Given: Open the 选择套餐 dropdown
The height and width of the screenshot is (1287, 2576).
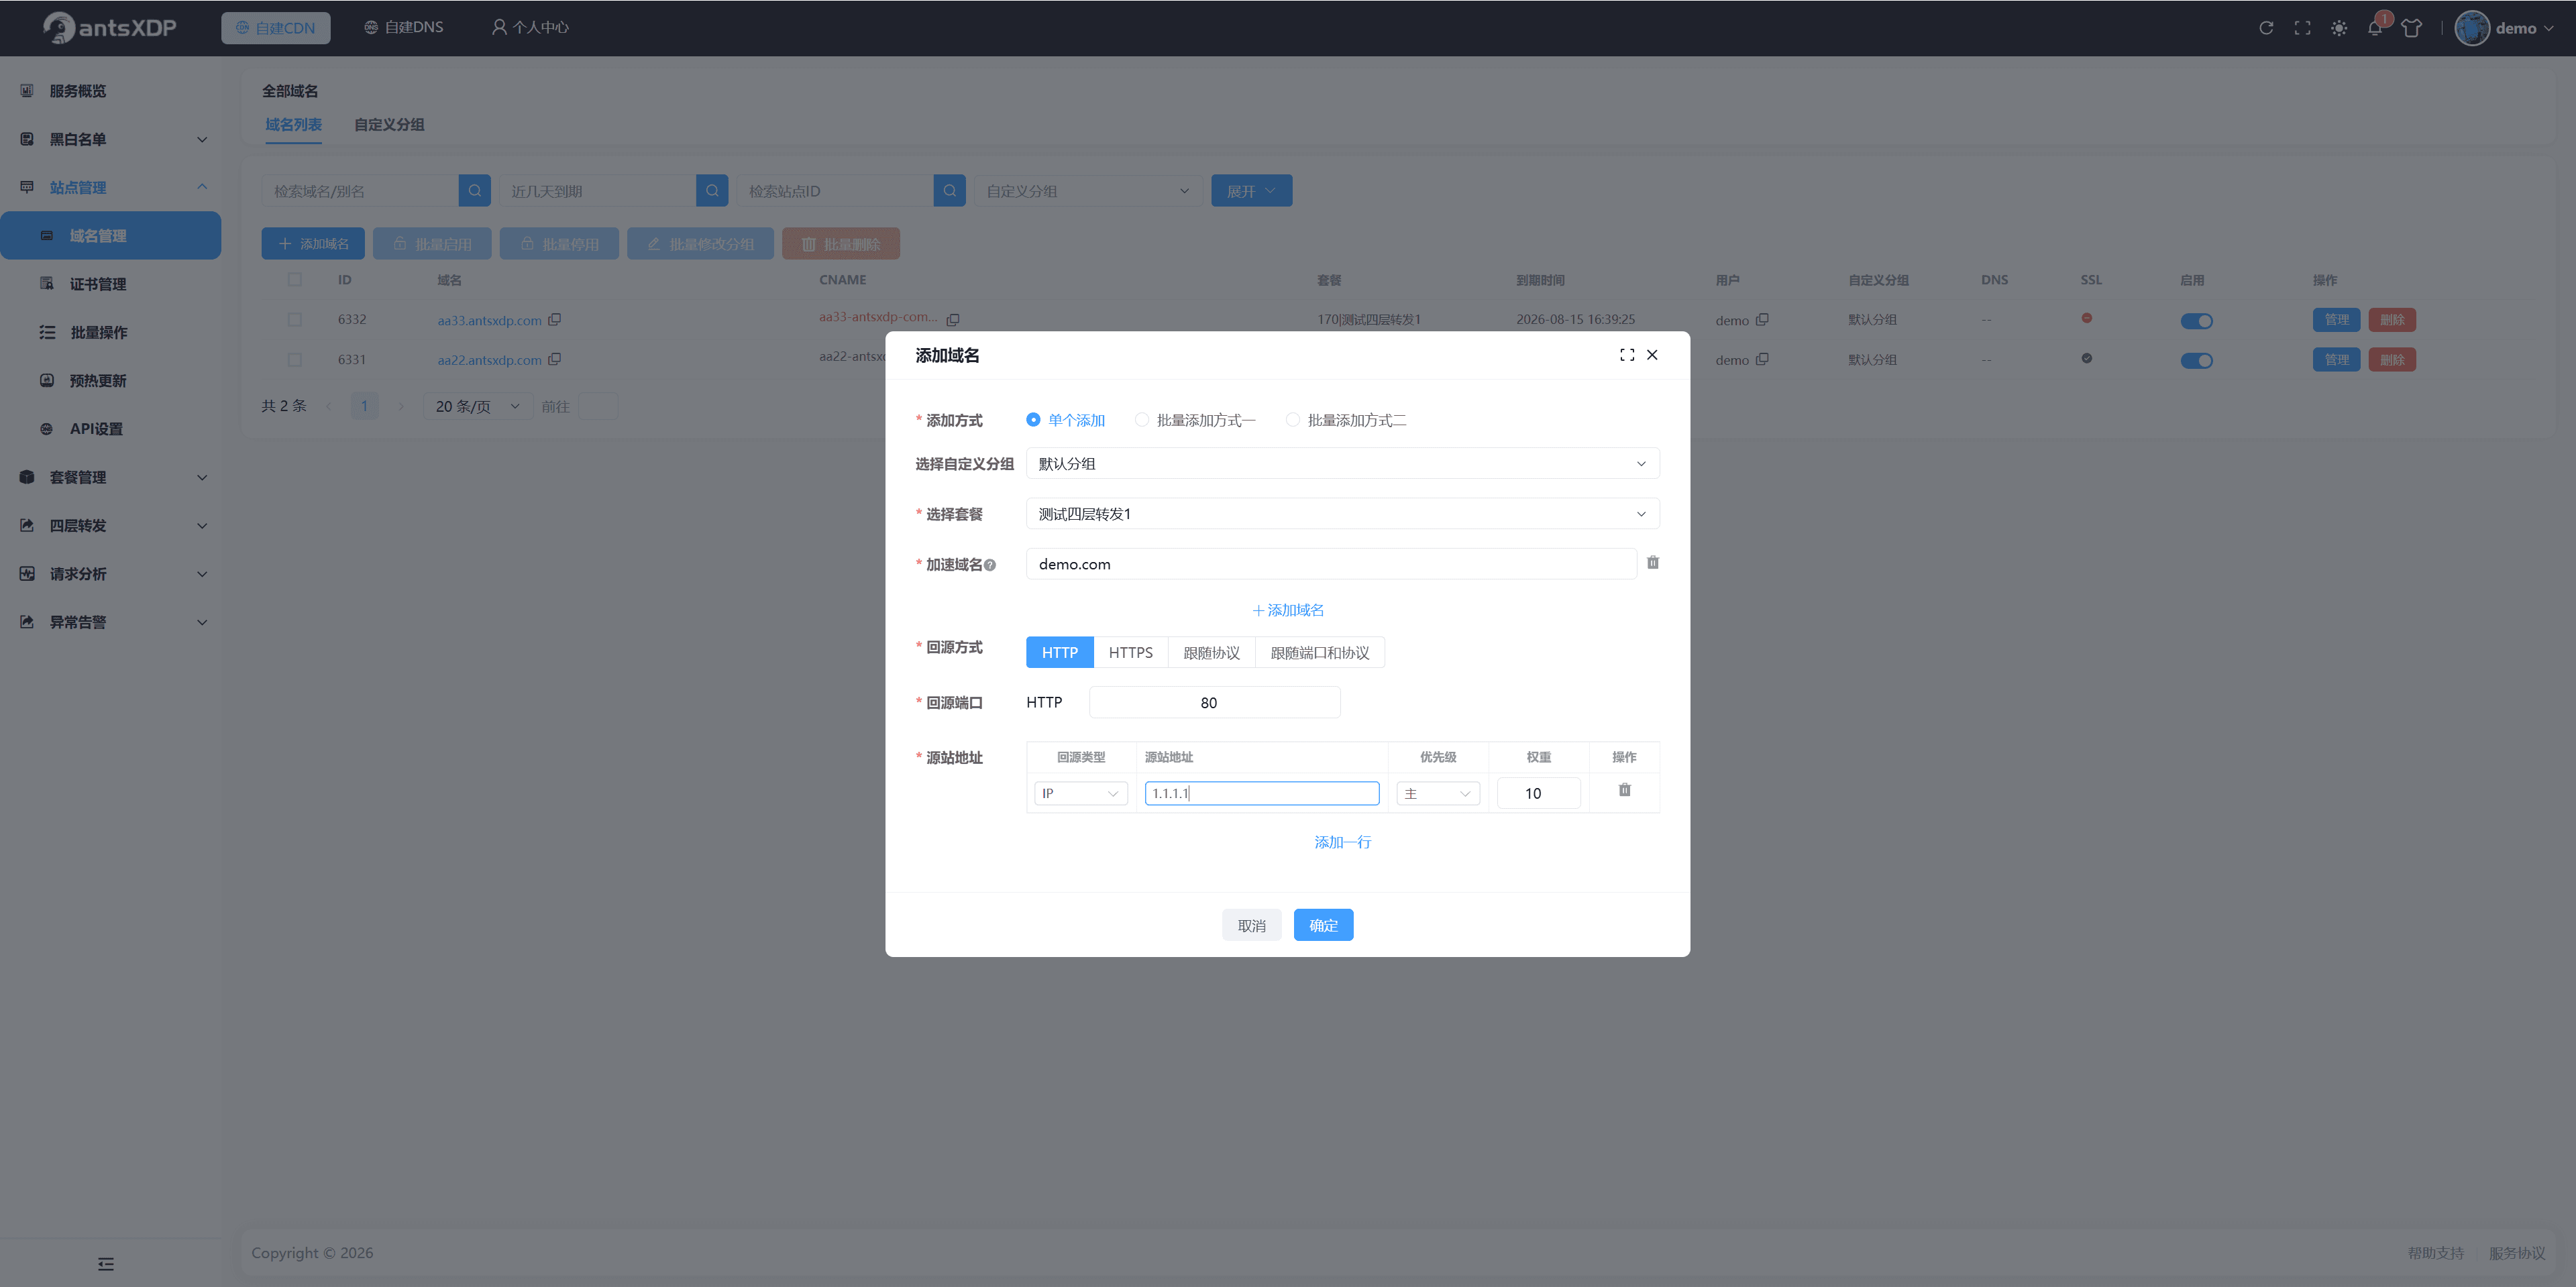Looking at the screenshot, I should tap(1343, 514).
